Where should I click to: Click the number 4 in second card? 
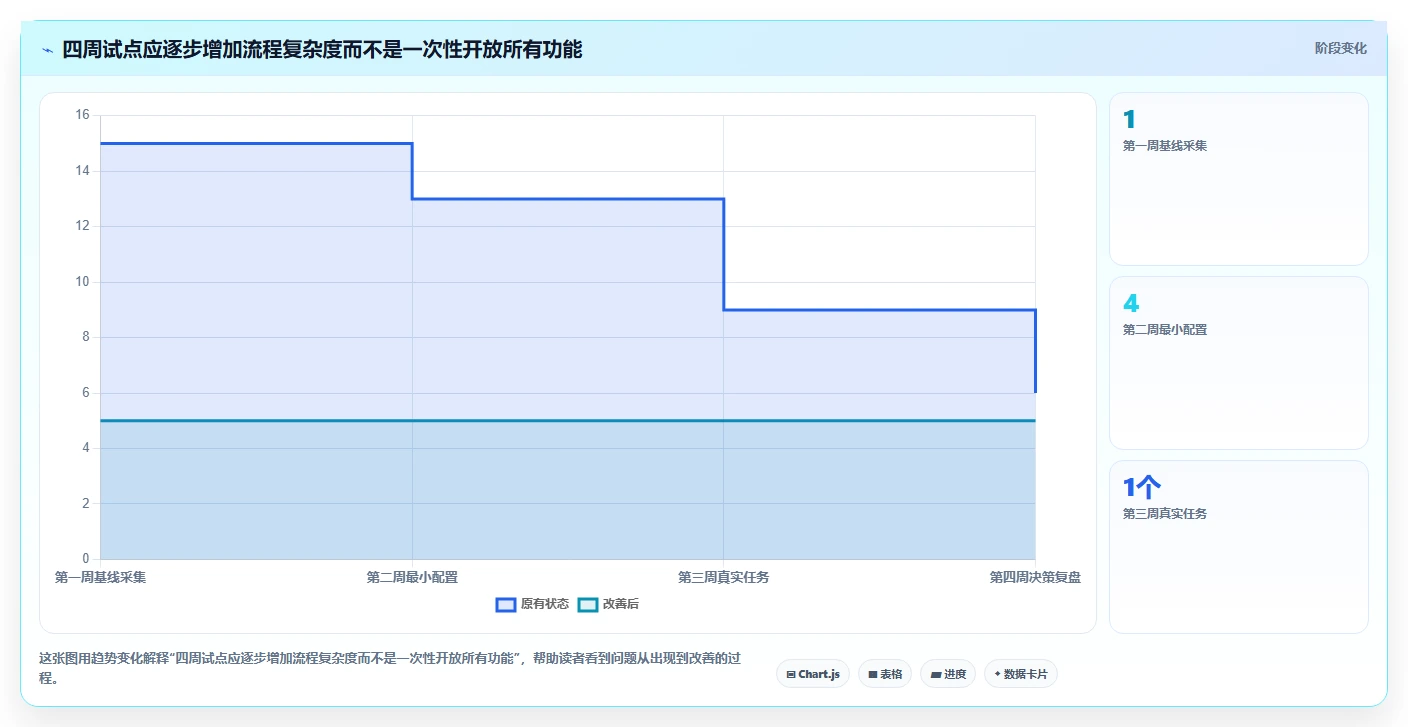tap(1131, 303)
